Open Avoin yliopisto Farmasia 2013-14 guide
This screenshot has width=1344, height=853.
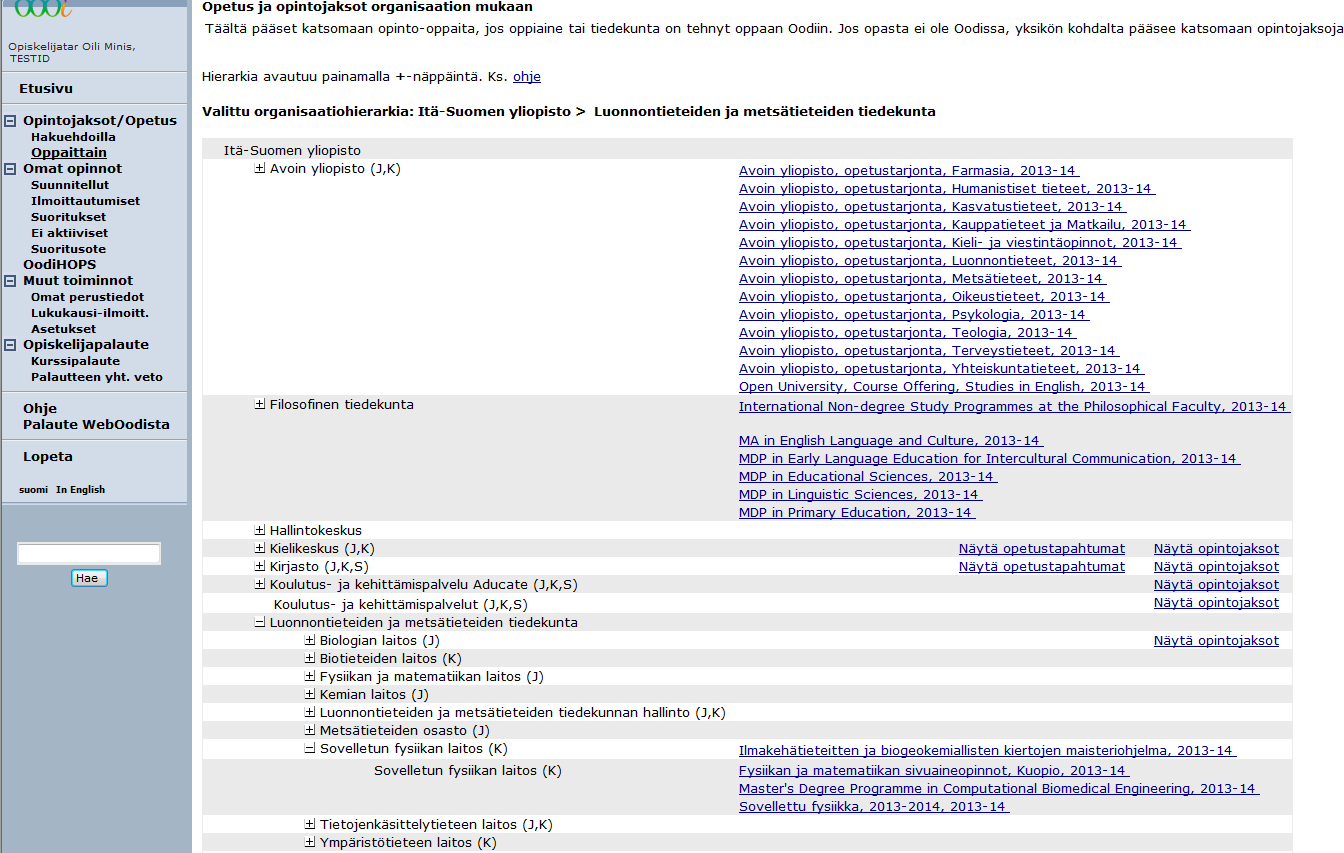(x=909, y=171)
